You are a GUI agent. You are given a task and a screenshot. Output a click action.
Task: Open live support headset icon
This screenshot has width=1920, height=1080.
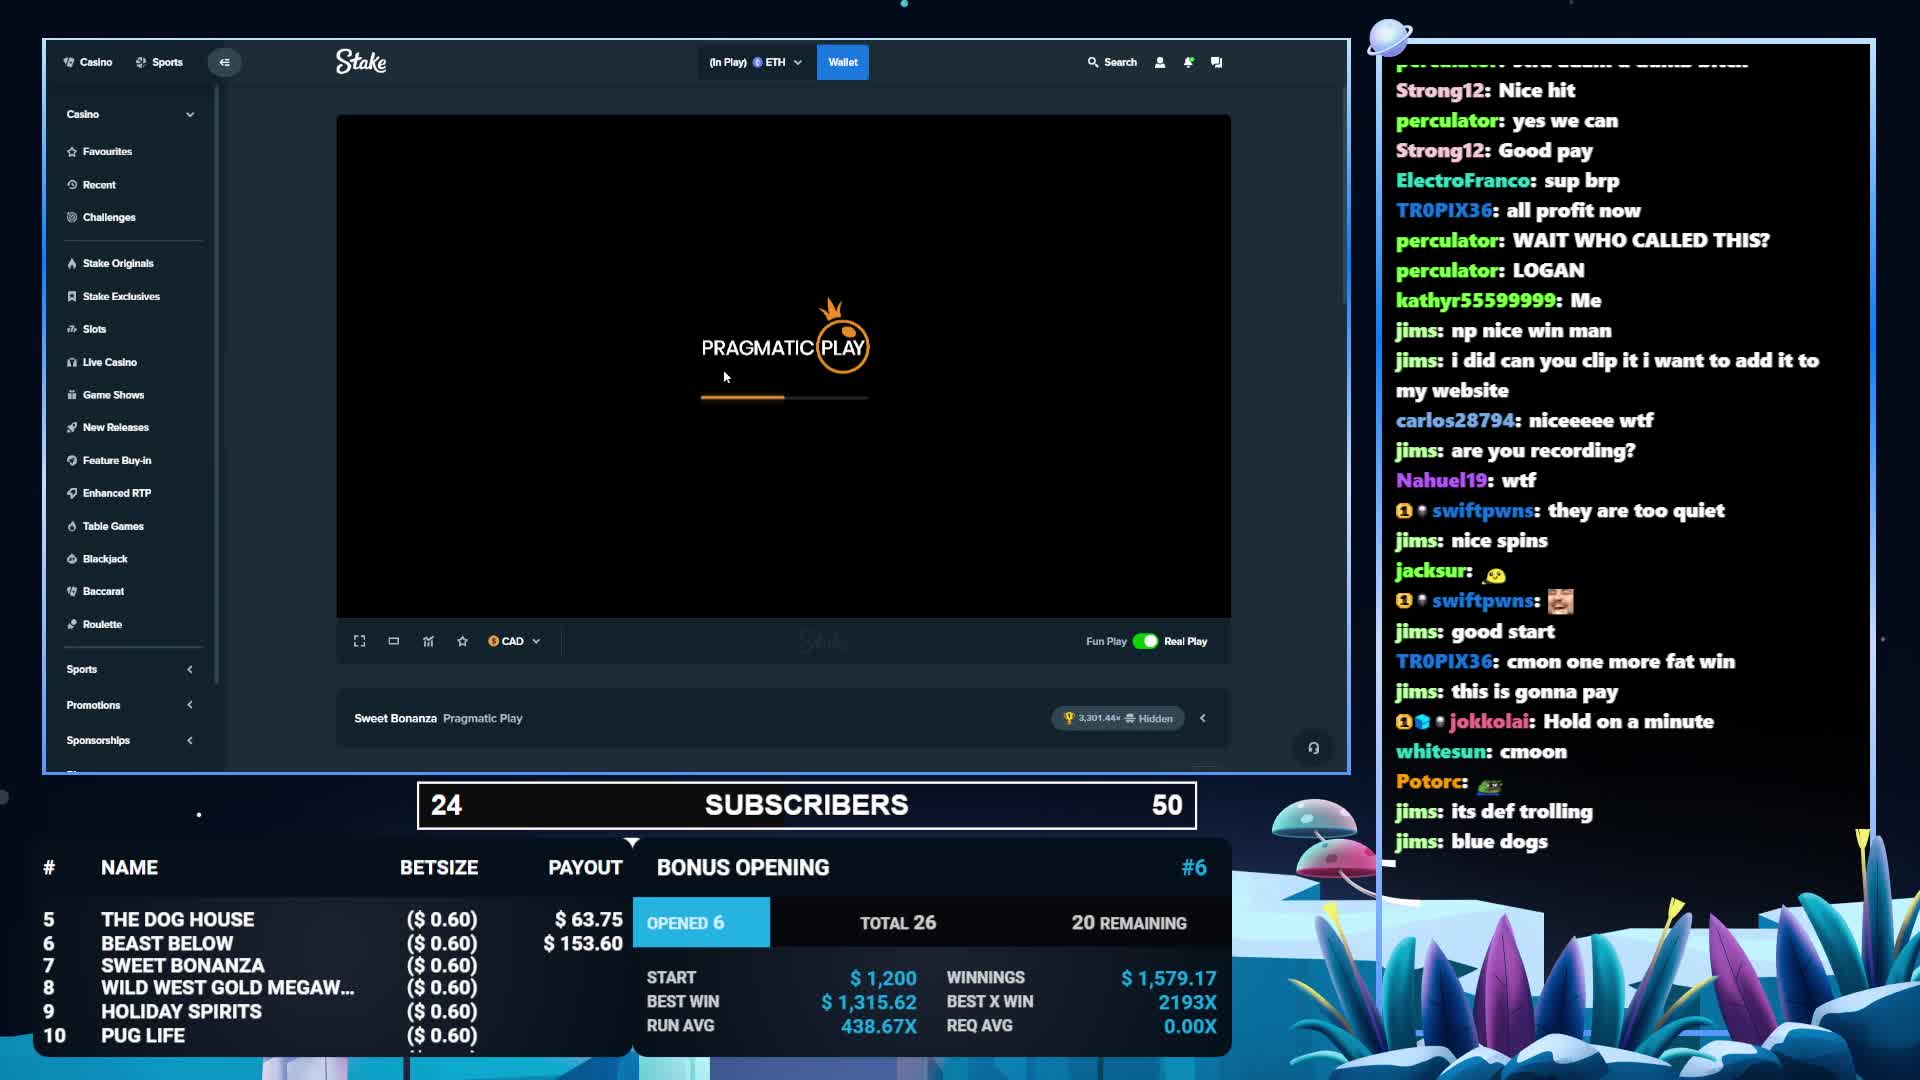coord(1313,748)
